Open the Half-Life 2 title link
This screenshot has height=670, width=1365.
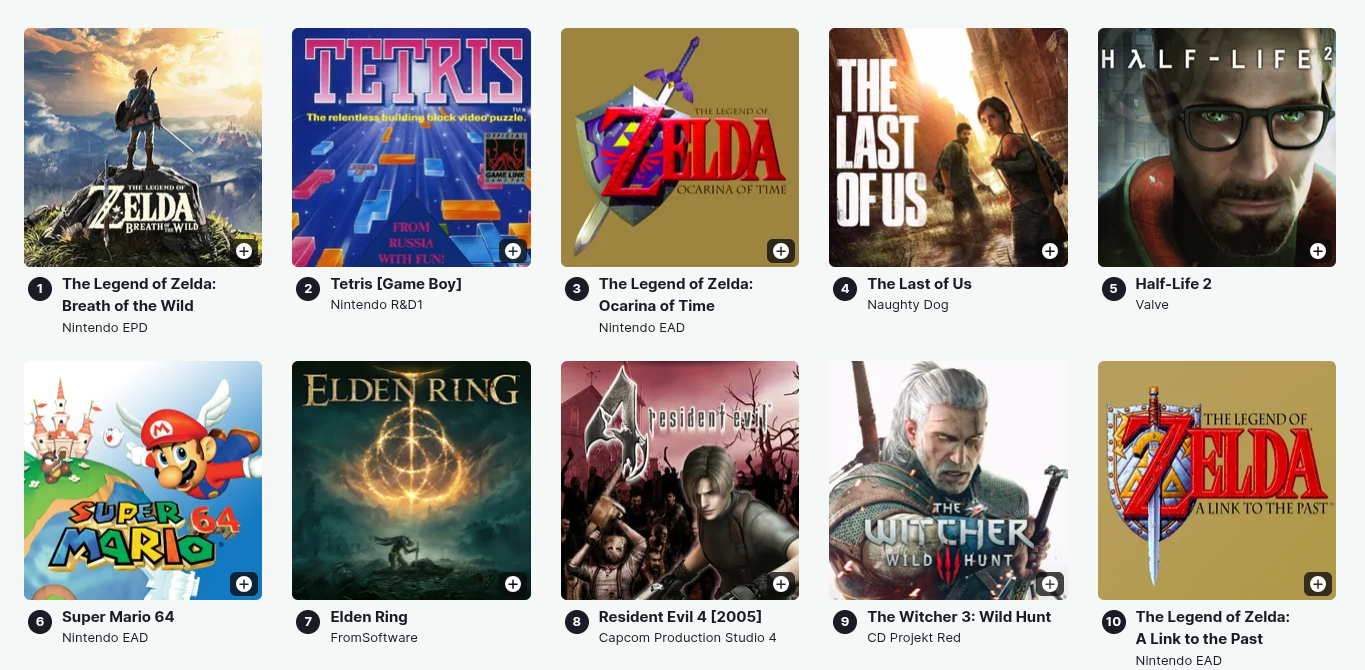1173,284
